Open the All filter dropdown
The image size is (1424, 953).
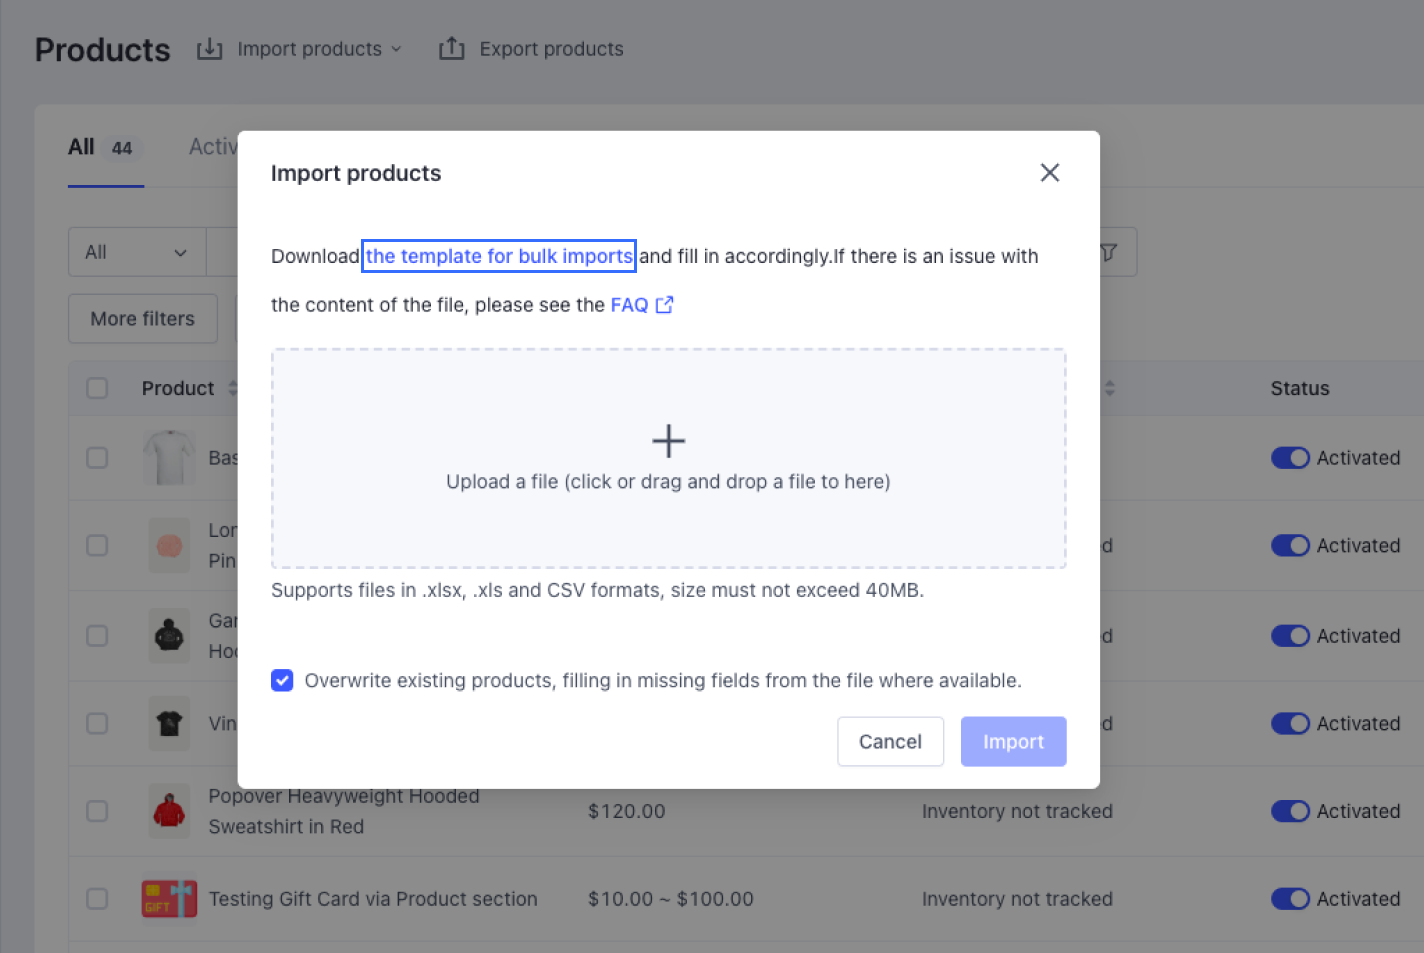pyautogui.click(x=137, y=252)
